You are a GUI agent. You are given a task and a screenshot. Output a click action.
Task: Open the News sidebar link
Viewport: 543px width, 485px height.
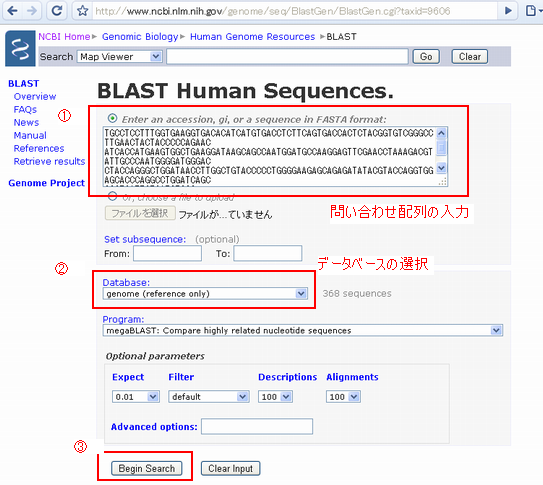(26, 123)
